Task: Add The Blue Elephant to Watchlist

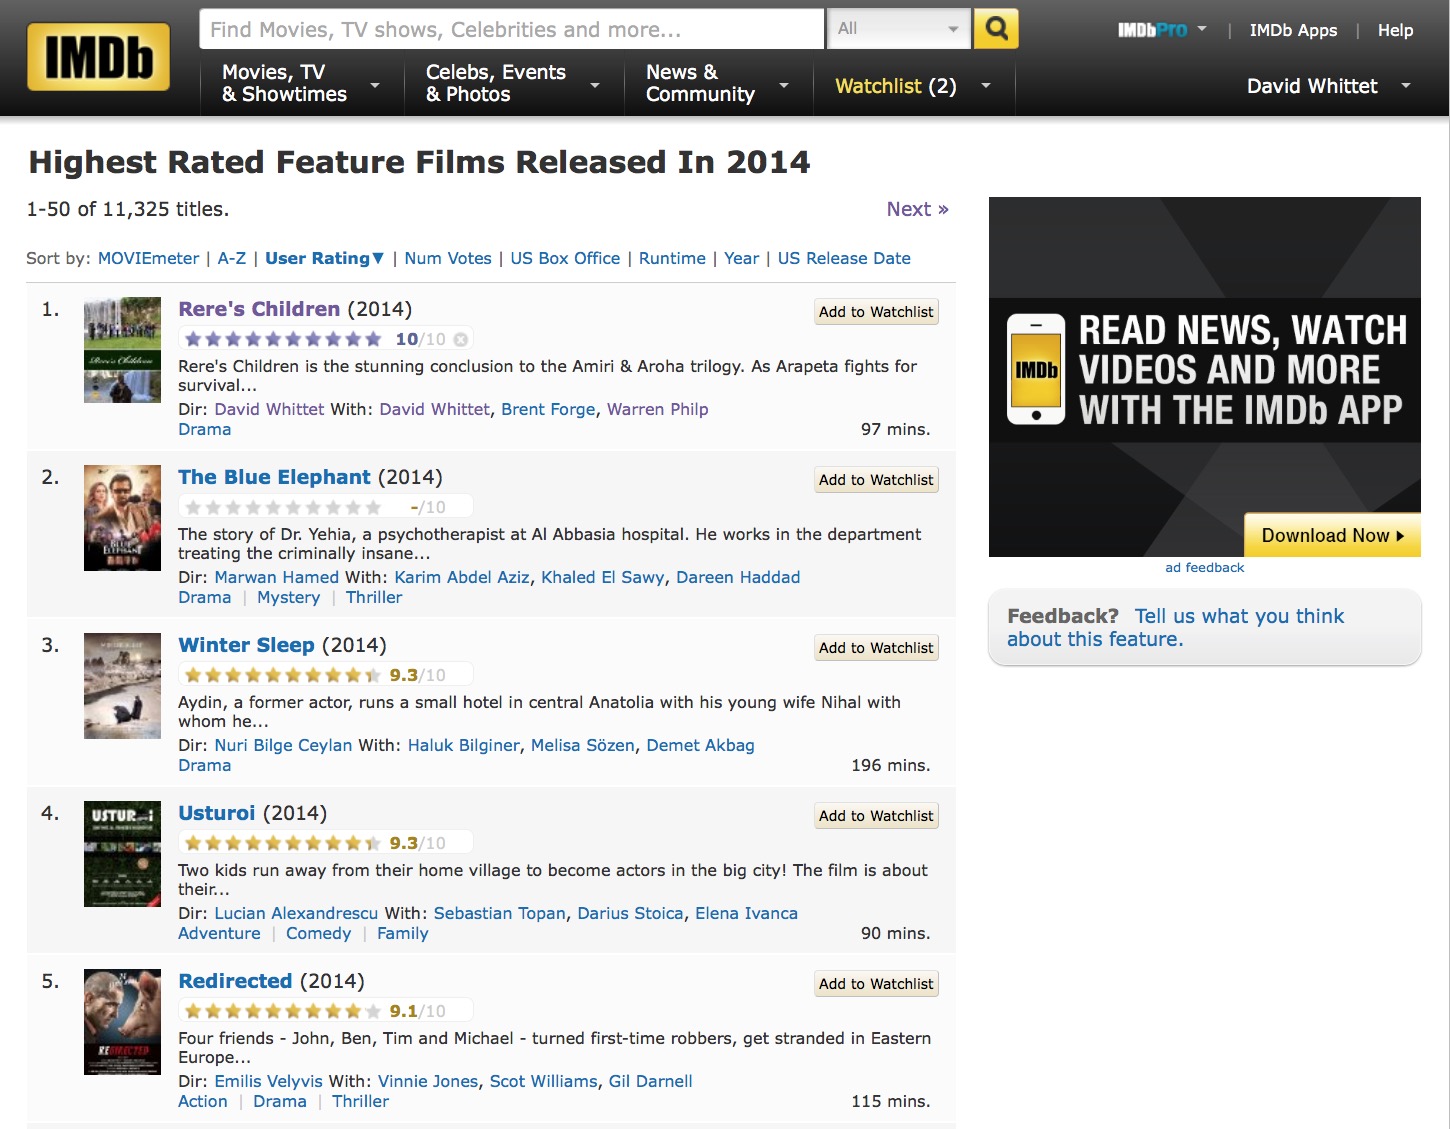Action: point(876,480)
